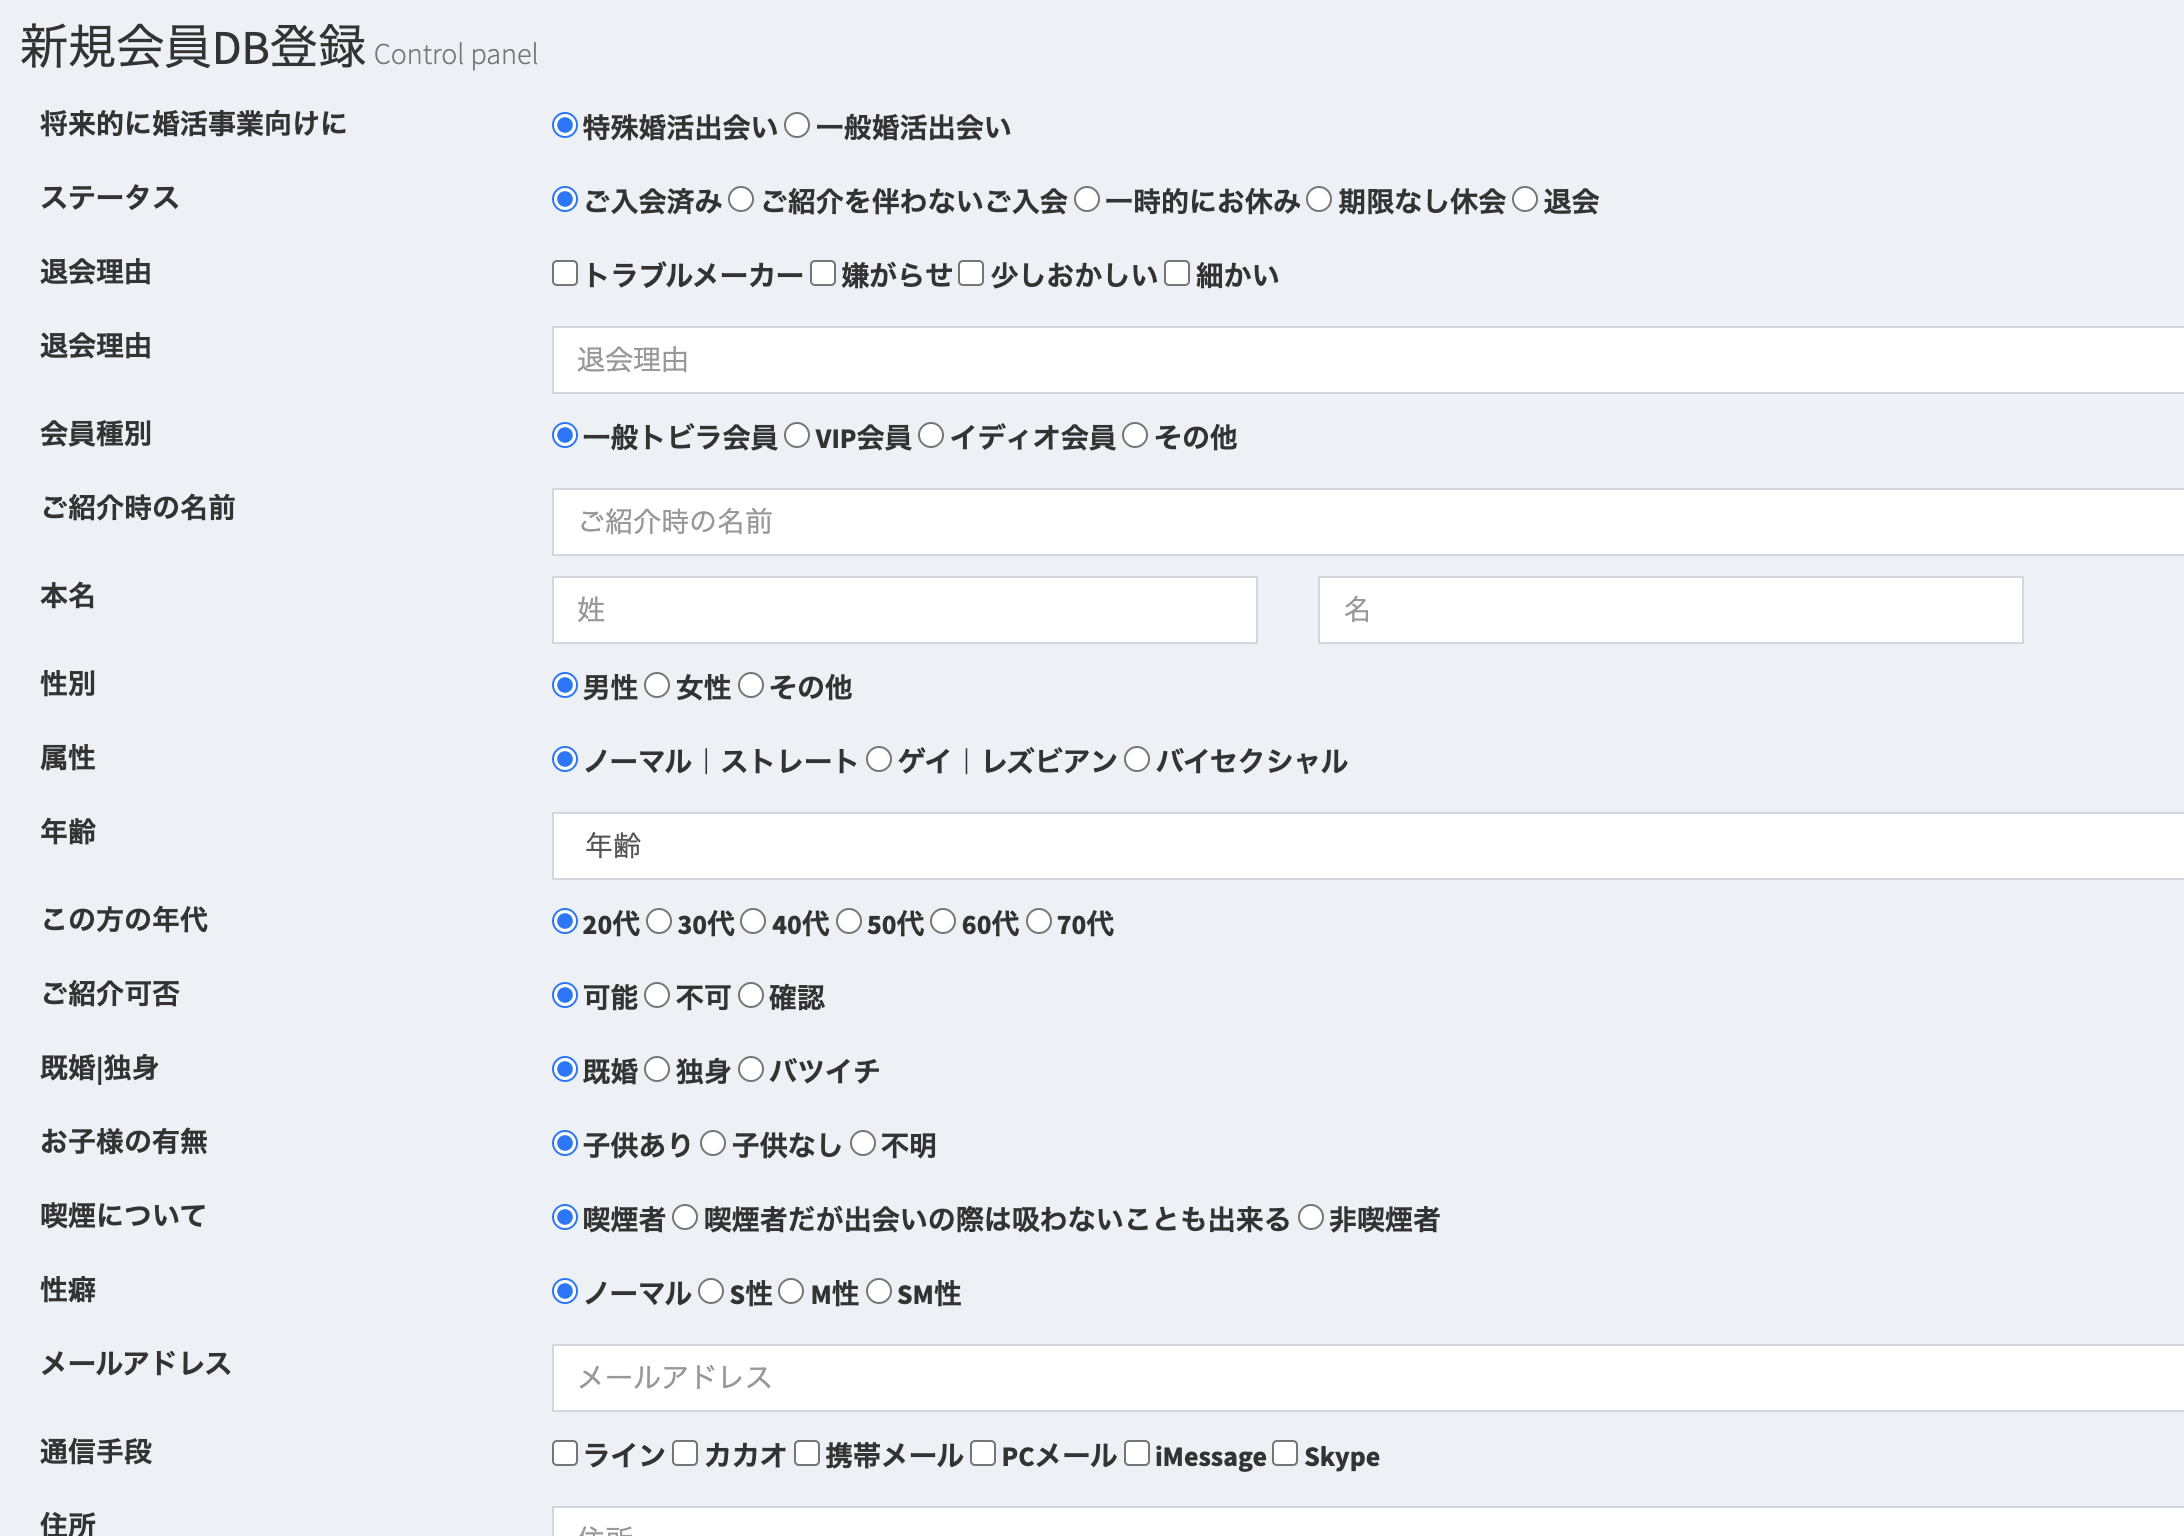Click the メールアドレス input field
This screenshot has width=2184, height=1536.
[1368, 1378]
